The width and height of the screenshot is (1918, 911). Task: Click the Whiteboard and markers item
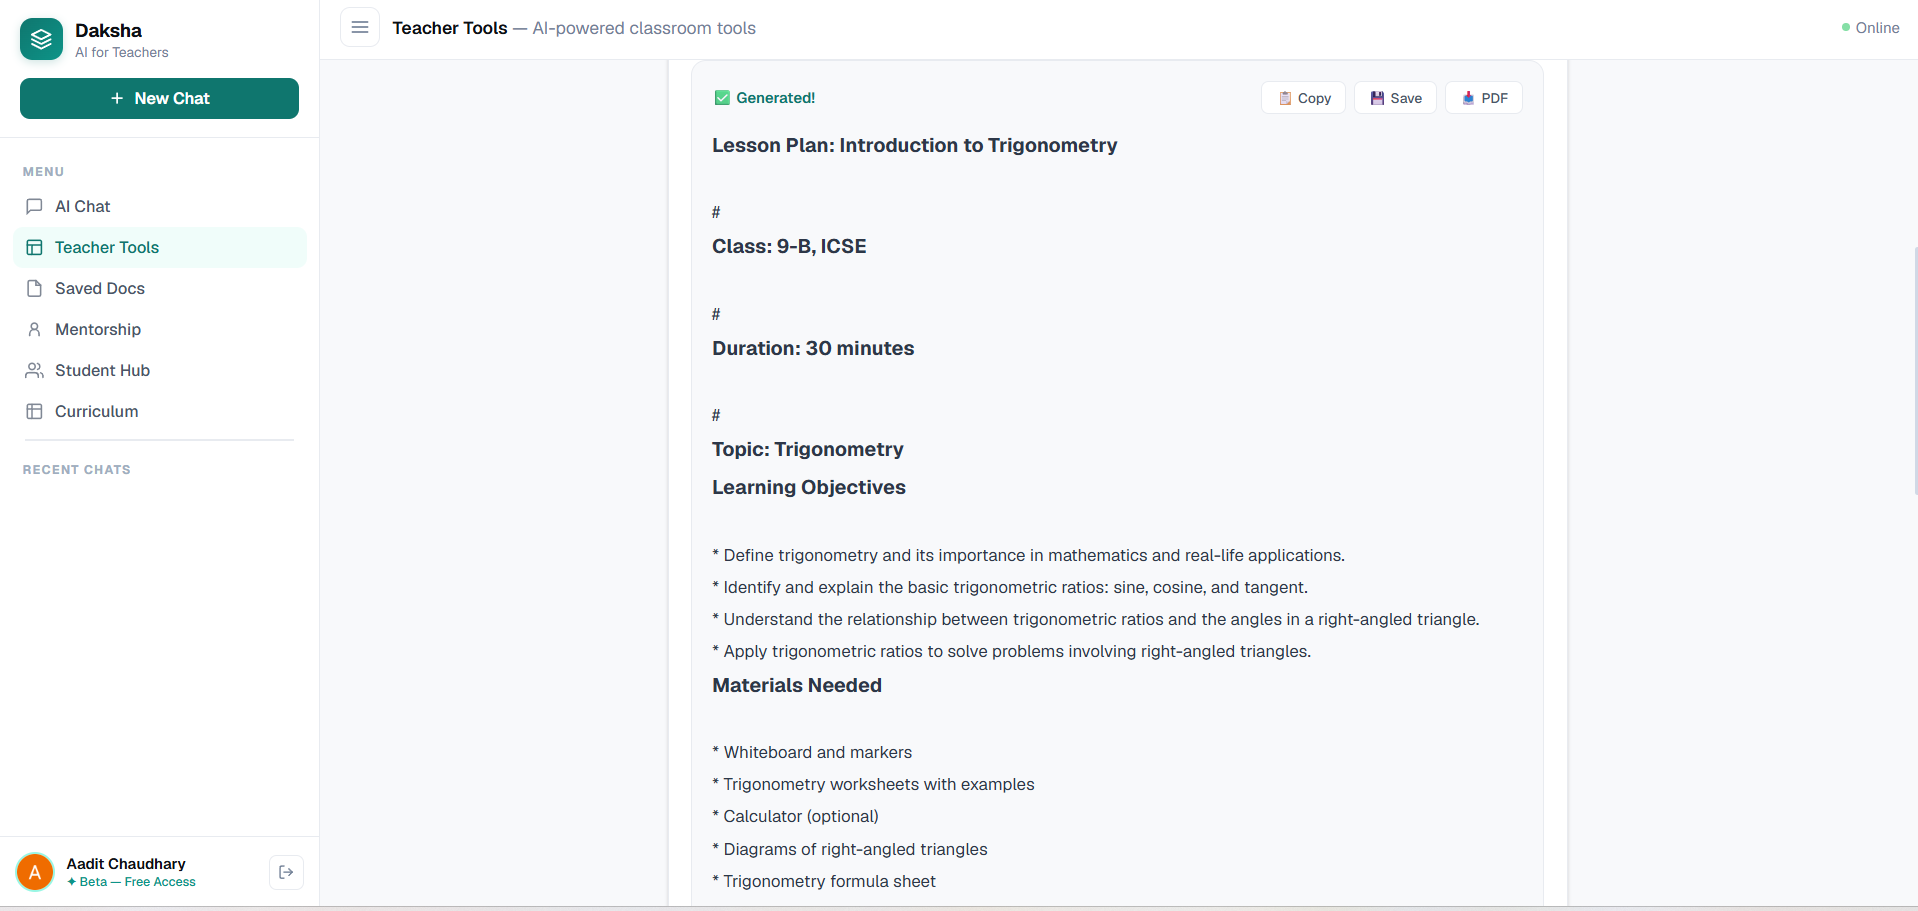[x=812, y=752]
